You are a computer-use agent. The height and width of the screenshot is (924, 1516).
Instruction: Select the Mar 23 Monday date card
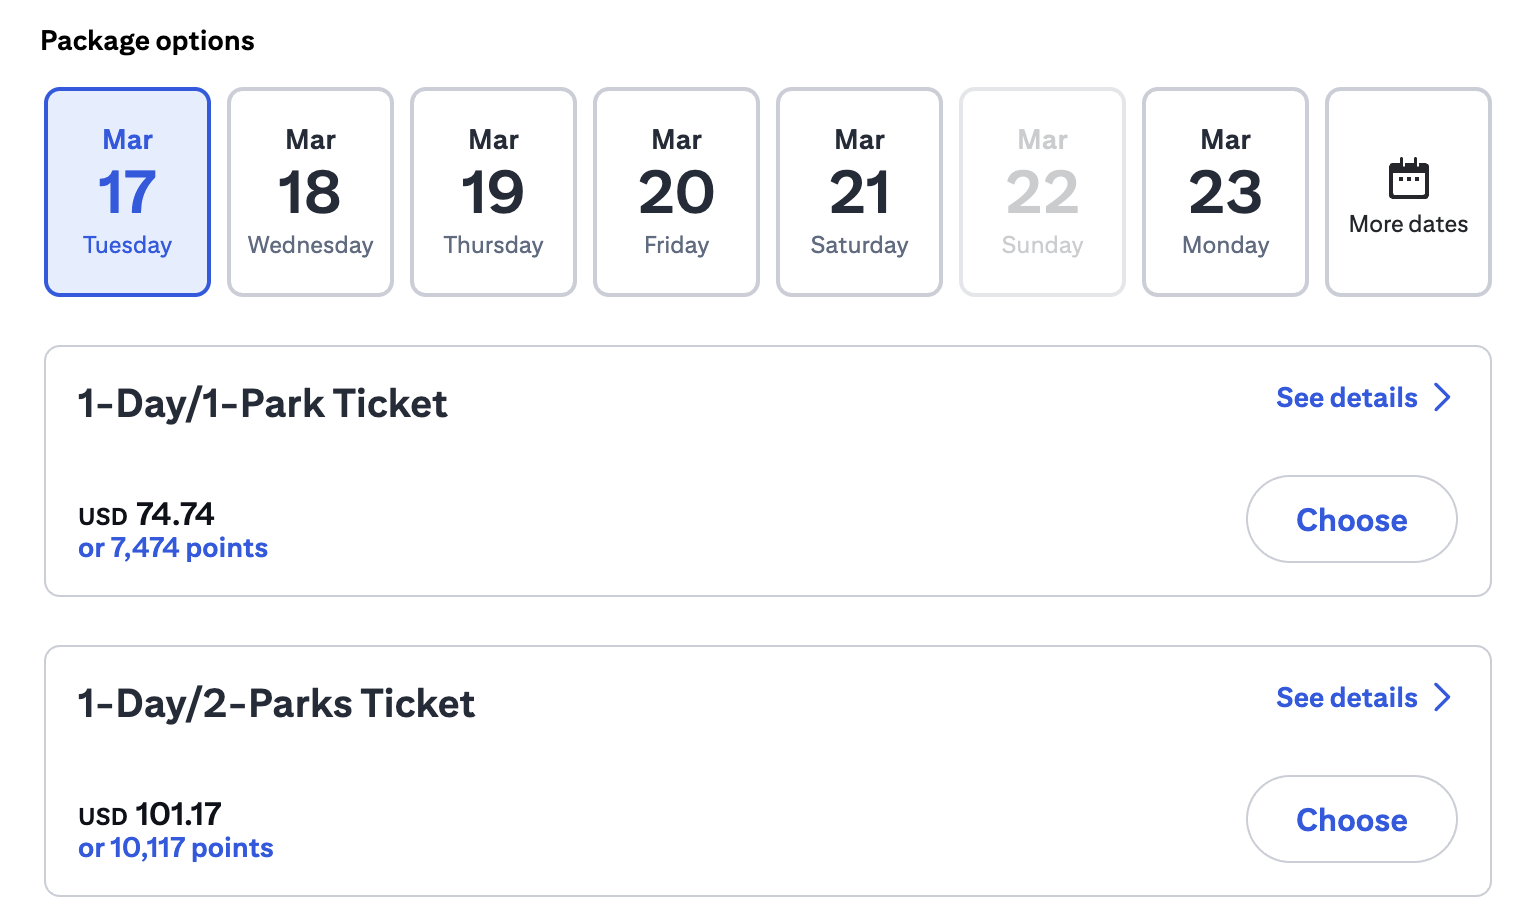[x=1225, y=191]
